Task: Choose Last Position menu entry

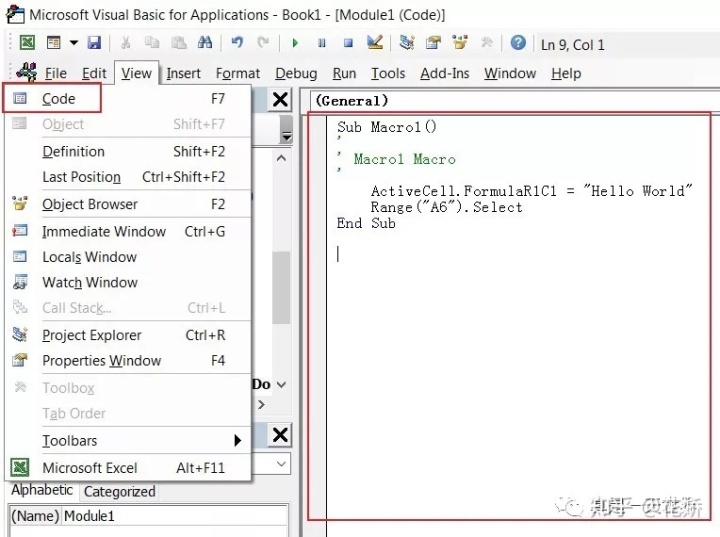Action: [x=129, y=177]
